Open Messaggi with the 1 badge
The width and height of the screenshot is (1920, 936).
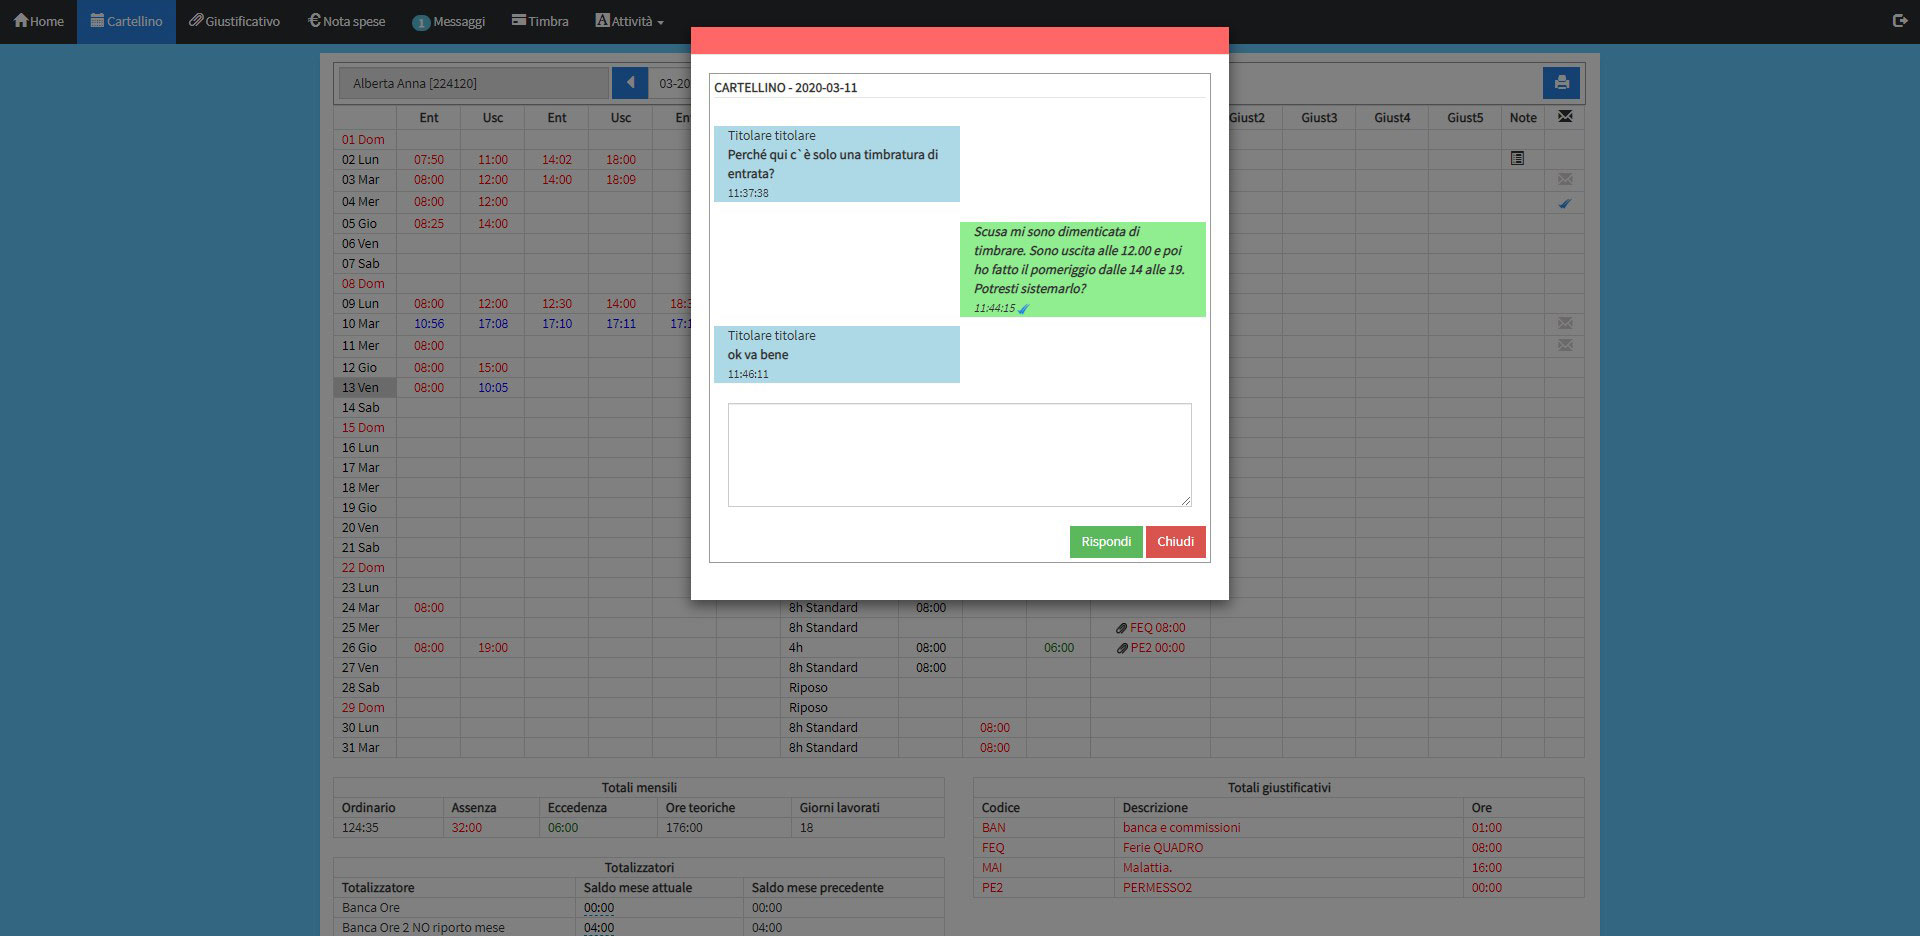(x=448, y=21)
